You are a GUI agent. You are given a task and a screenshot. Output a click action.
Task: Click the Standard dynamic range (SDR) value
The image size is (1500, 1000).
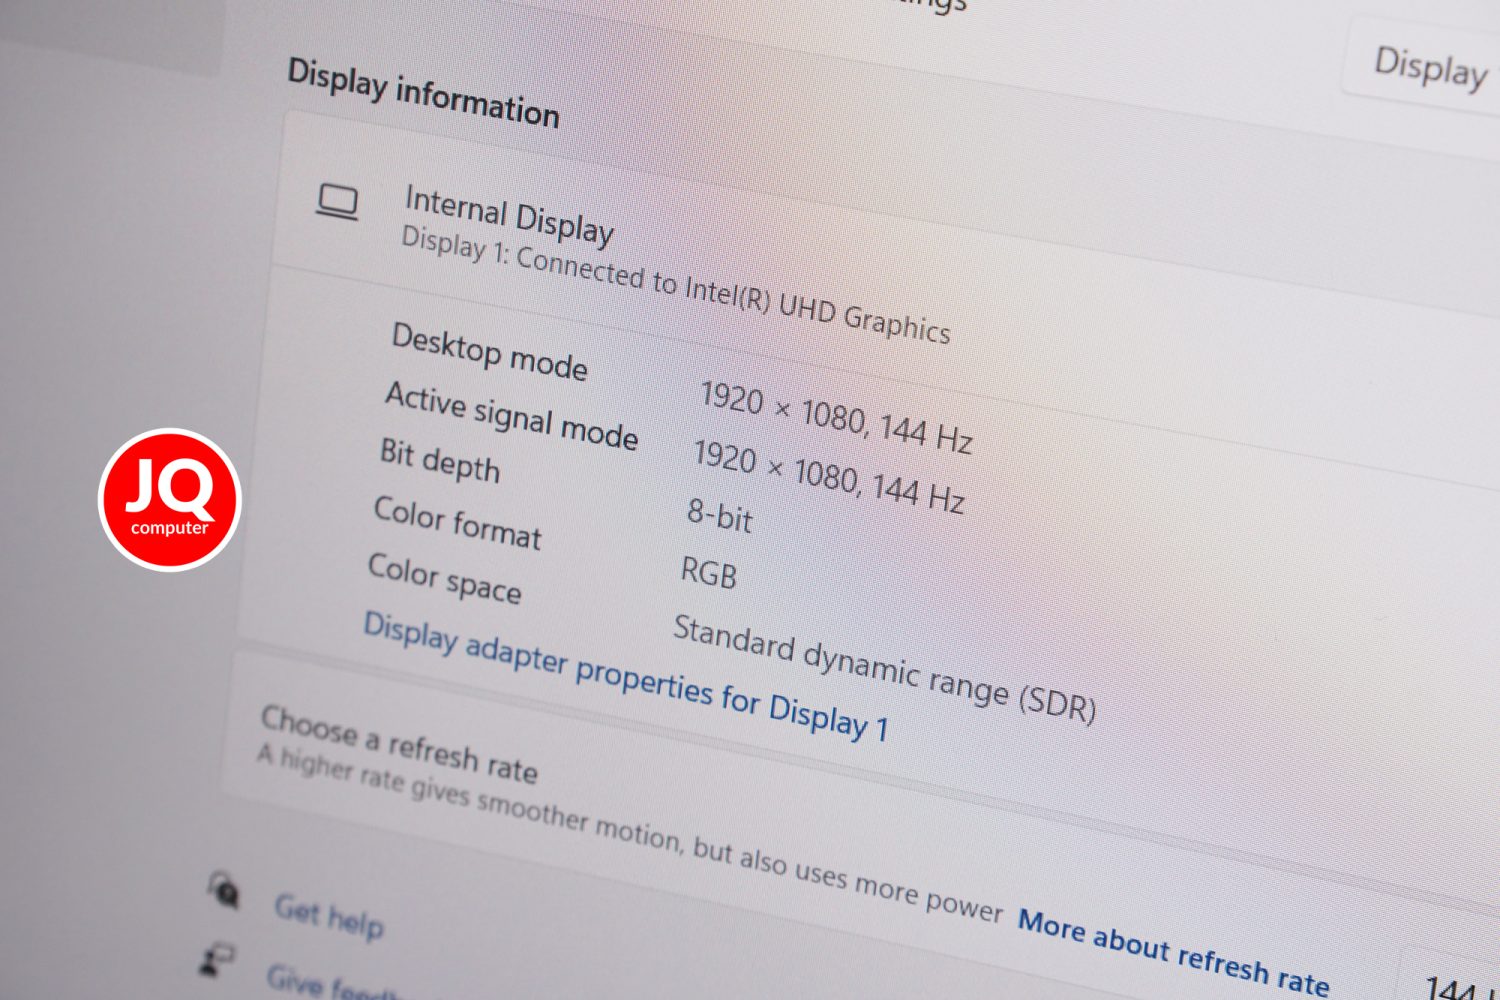885,668
